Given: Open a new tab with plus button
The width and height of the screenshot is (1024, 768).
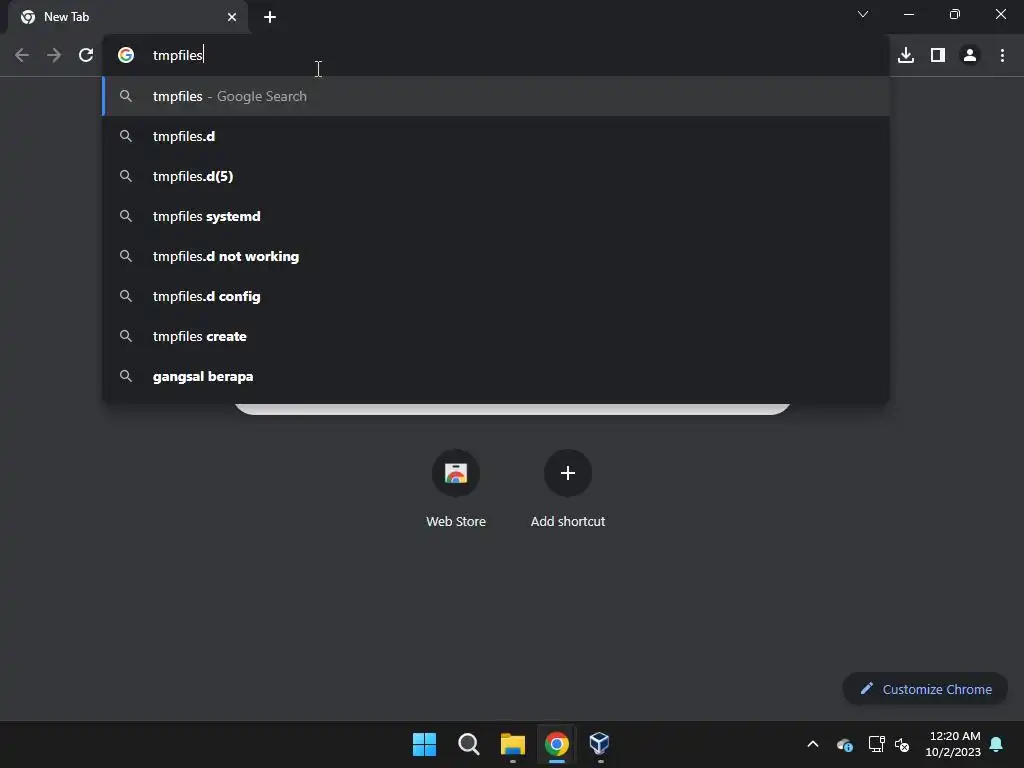Looking at the screenshot, I should coord(270,17).
